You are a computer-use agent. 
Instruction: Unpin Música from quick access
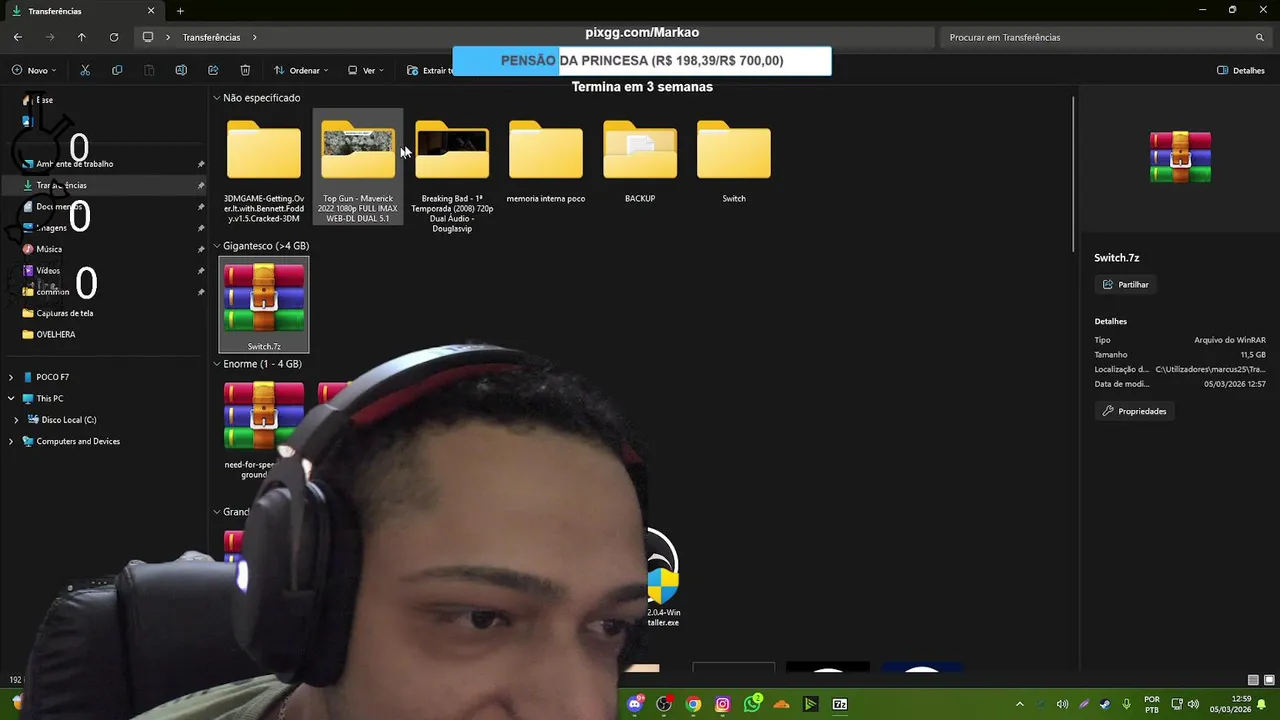(x=201, y=249)
